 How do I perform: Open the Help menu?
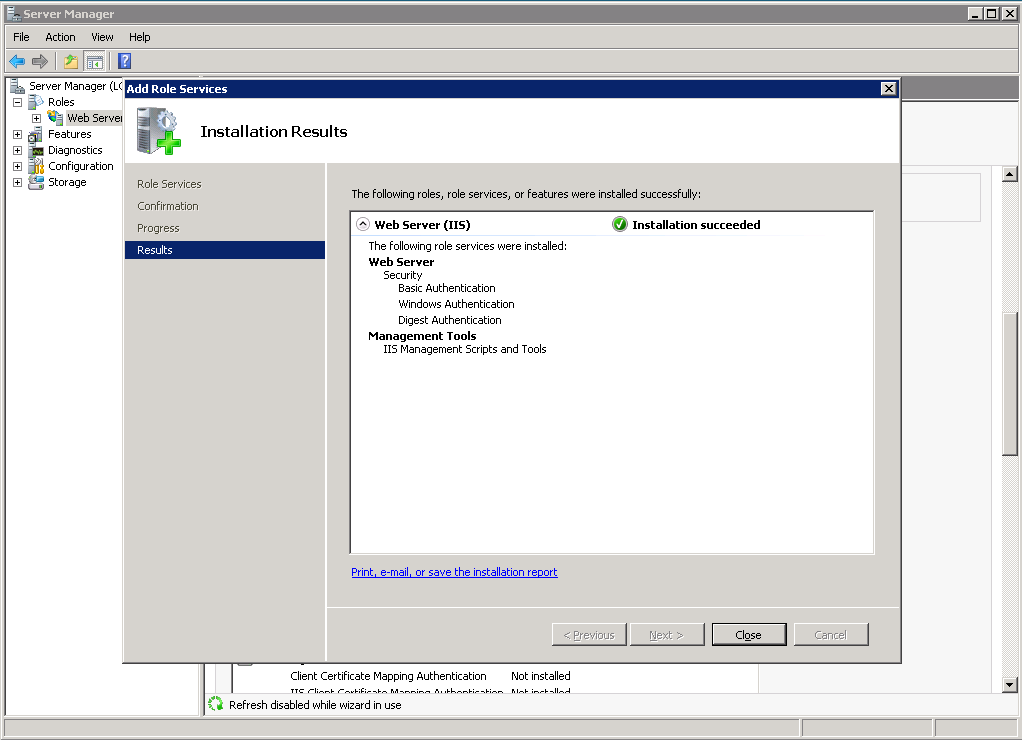[x=139, y=37]
